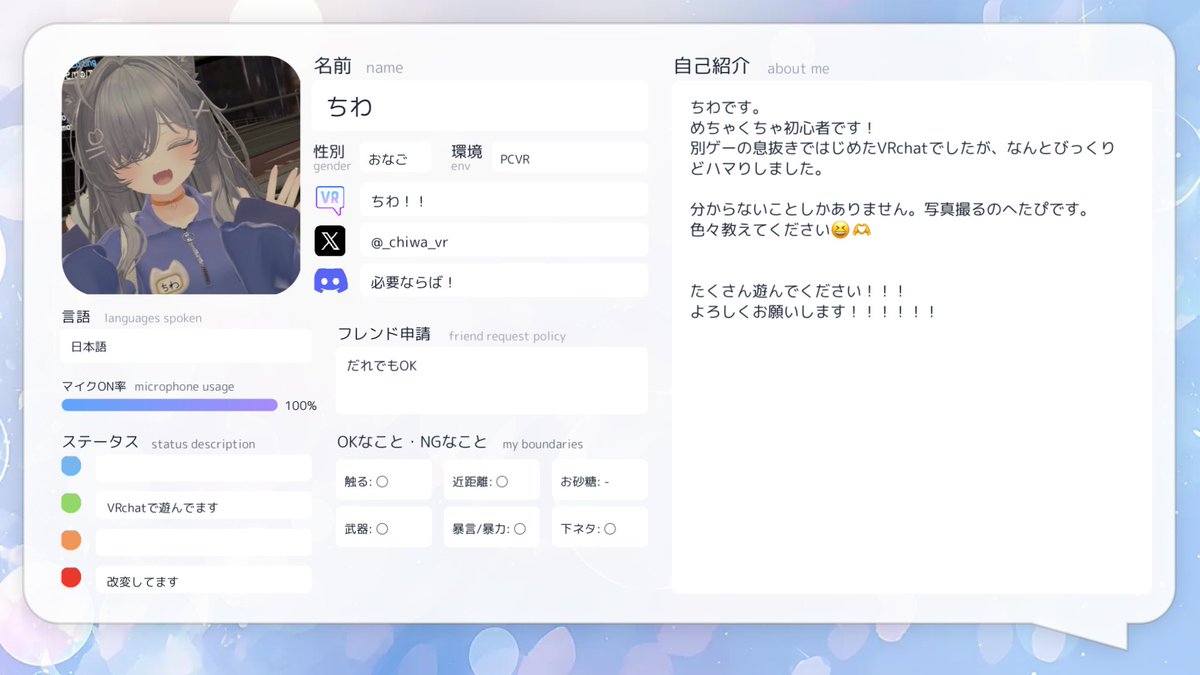Screen dimensions: 1200x675
Task: Click the VRChat name field ちわ！！
Action: pos(504,200)
